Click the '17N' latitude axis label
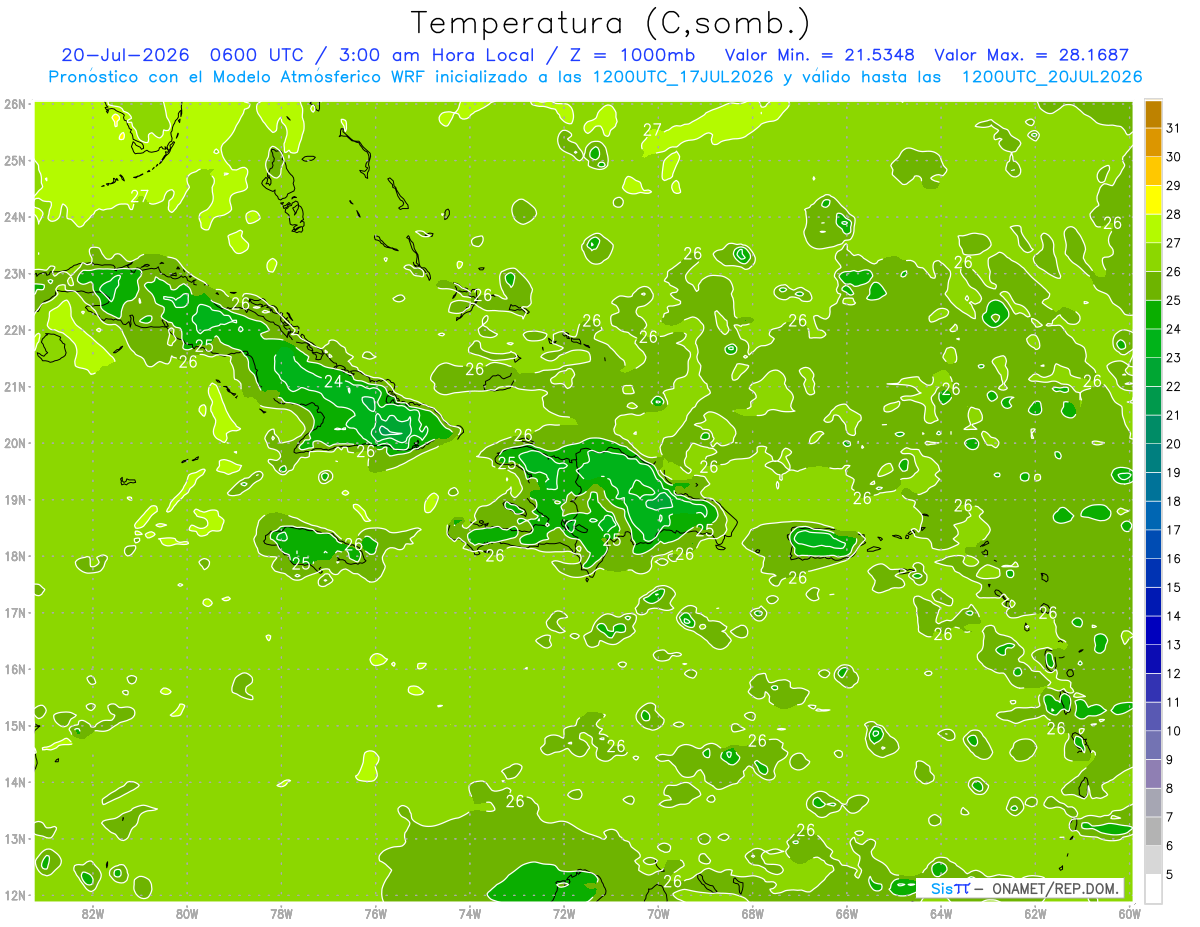Image resolution: width=1200 pixels, height=927 pixels. coord(16,613)
